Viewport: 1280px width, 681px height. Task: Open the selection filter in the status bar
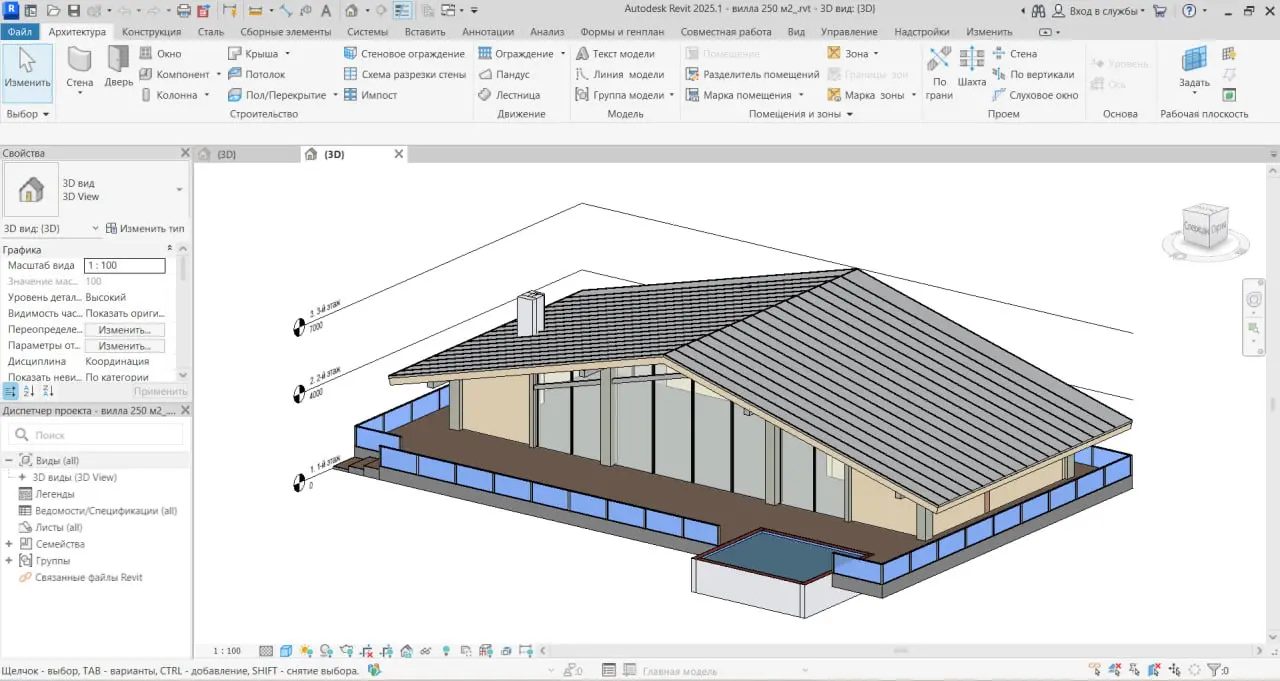[x=1215, y=670]
